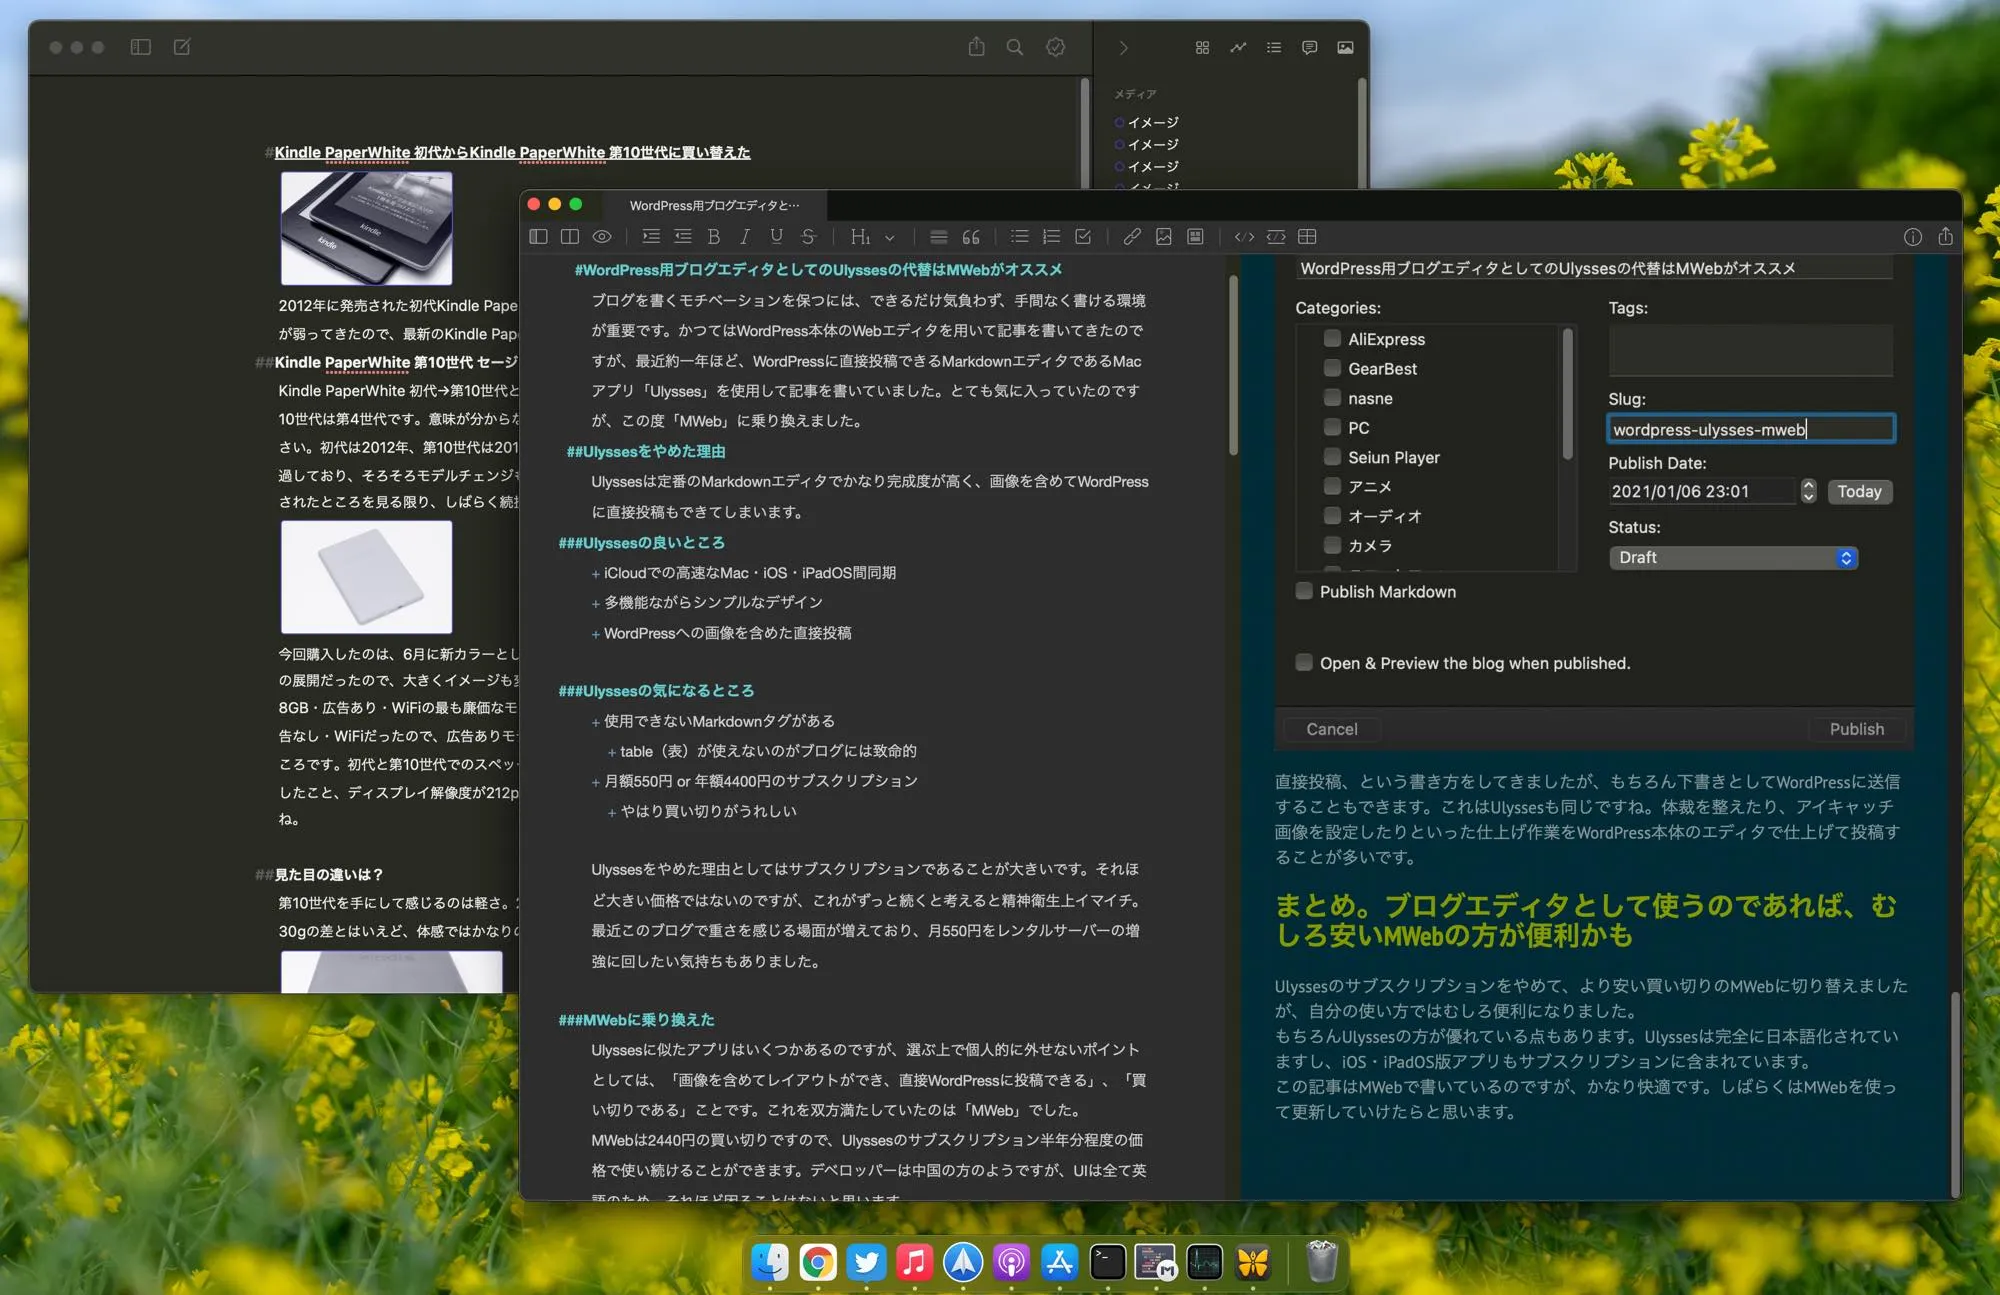Select the WordPress用ブログエディタ document tab
This screenshot has height=1295, width=2000.
pyautogui.click(x=714, y=205)
